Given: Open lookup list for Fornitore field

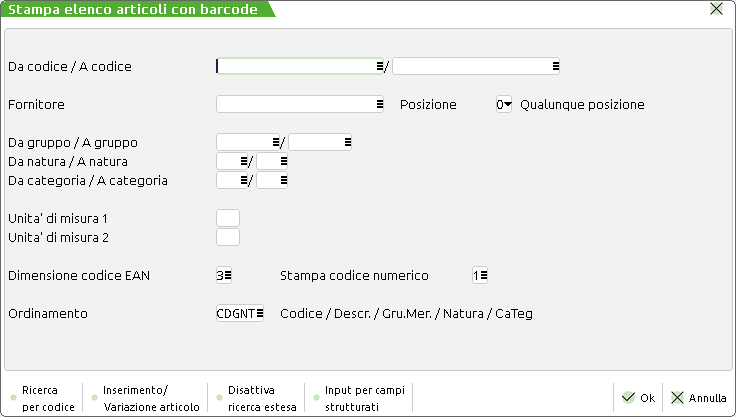Looking at the screenshot, I should coord(380,103).
